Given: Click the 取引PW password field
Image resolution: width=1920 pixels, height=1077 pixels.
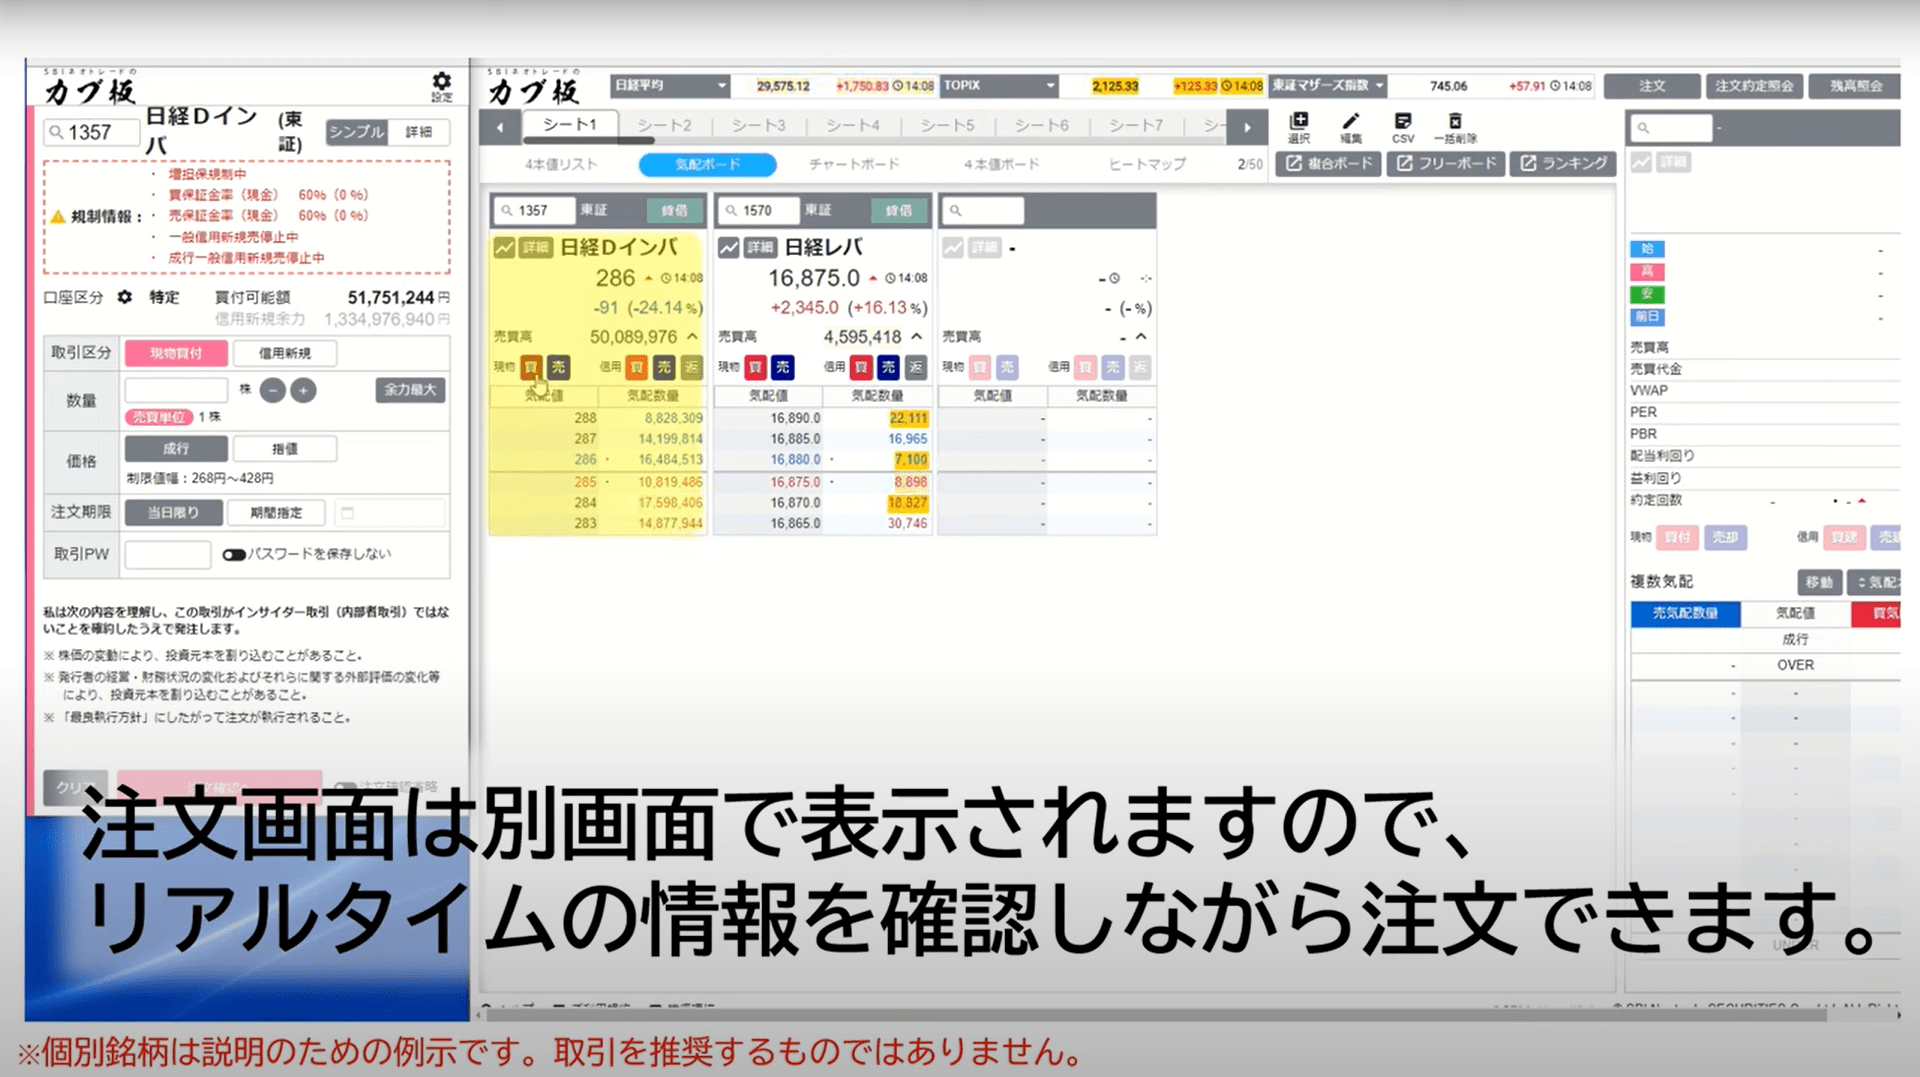Looking at the screenshot, I should point(167,554).
